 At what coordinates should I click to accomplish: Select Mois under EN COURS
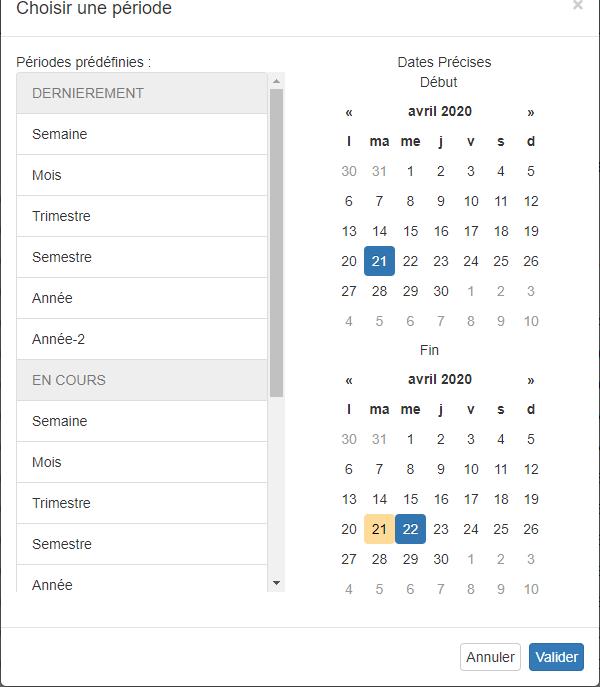142,462
